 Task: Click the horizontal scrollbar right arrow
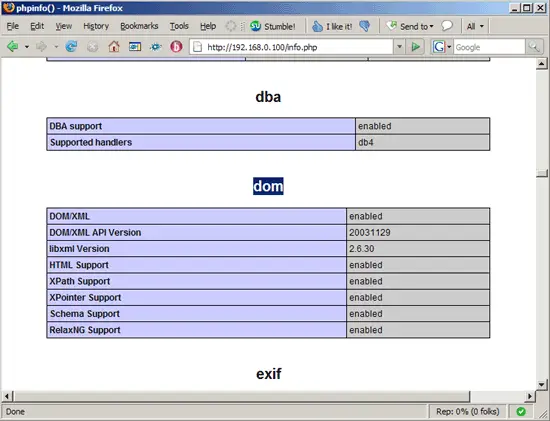[530, 396]
